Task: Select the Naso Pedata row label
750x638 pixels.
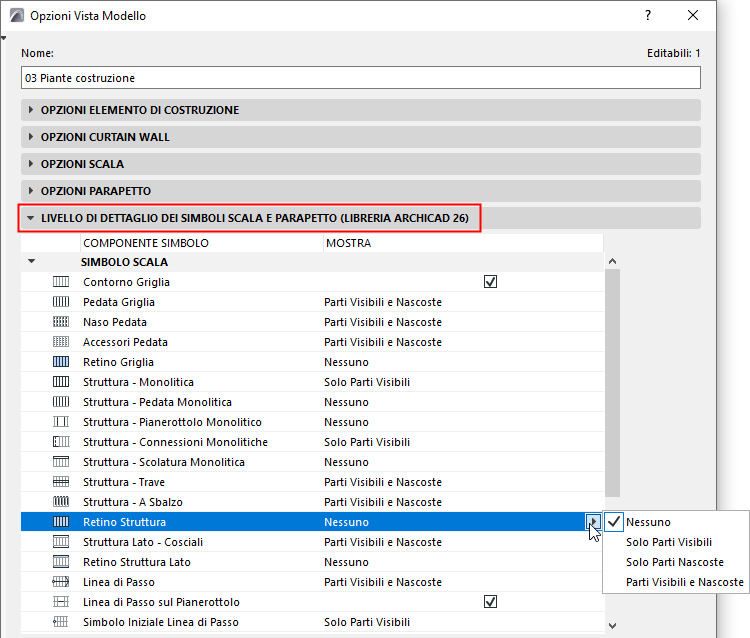Action: click(115, 322)
